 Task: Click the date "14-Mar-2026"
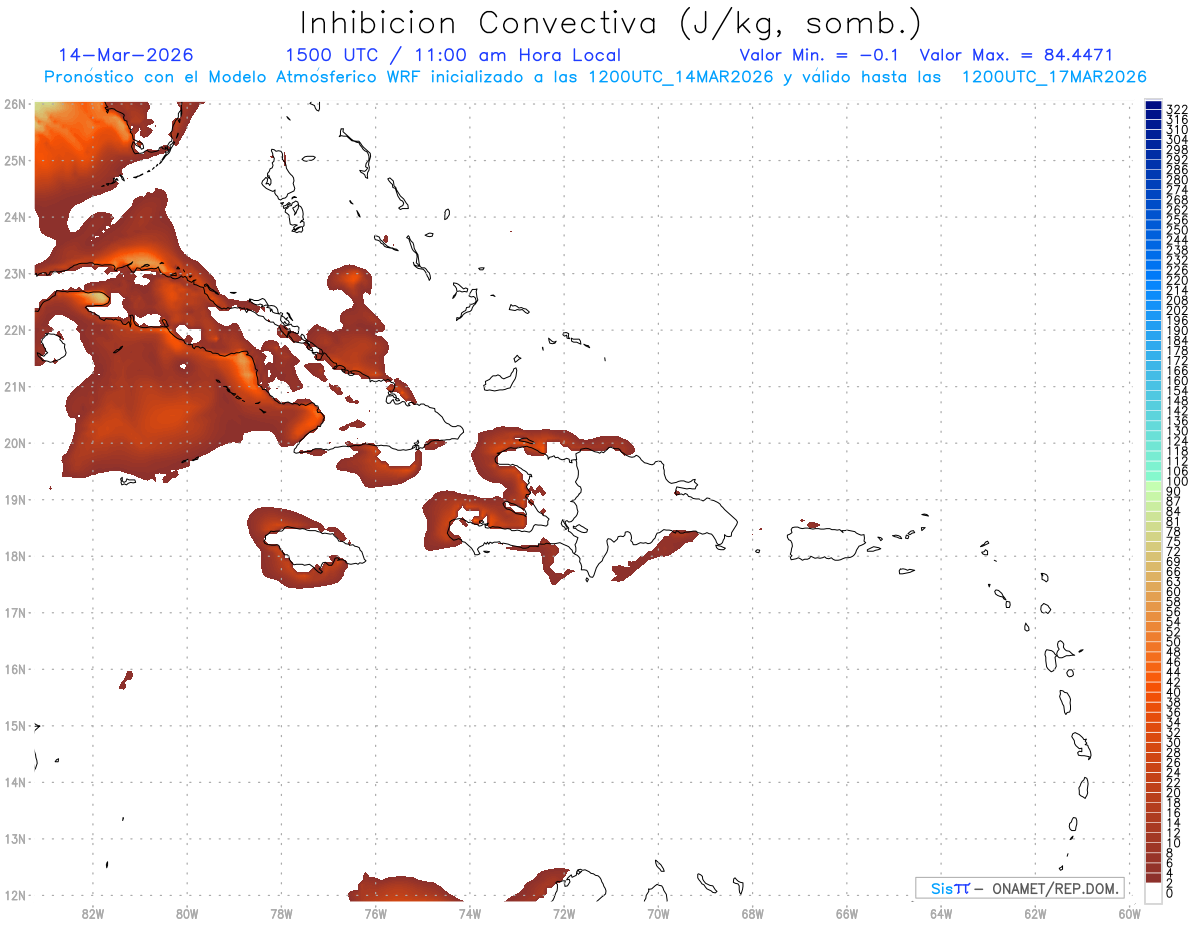click(127, 55)
